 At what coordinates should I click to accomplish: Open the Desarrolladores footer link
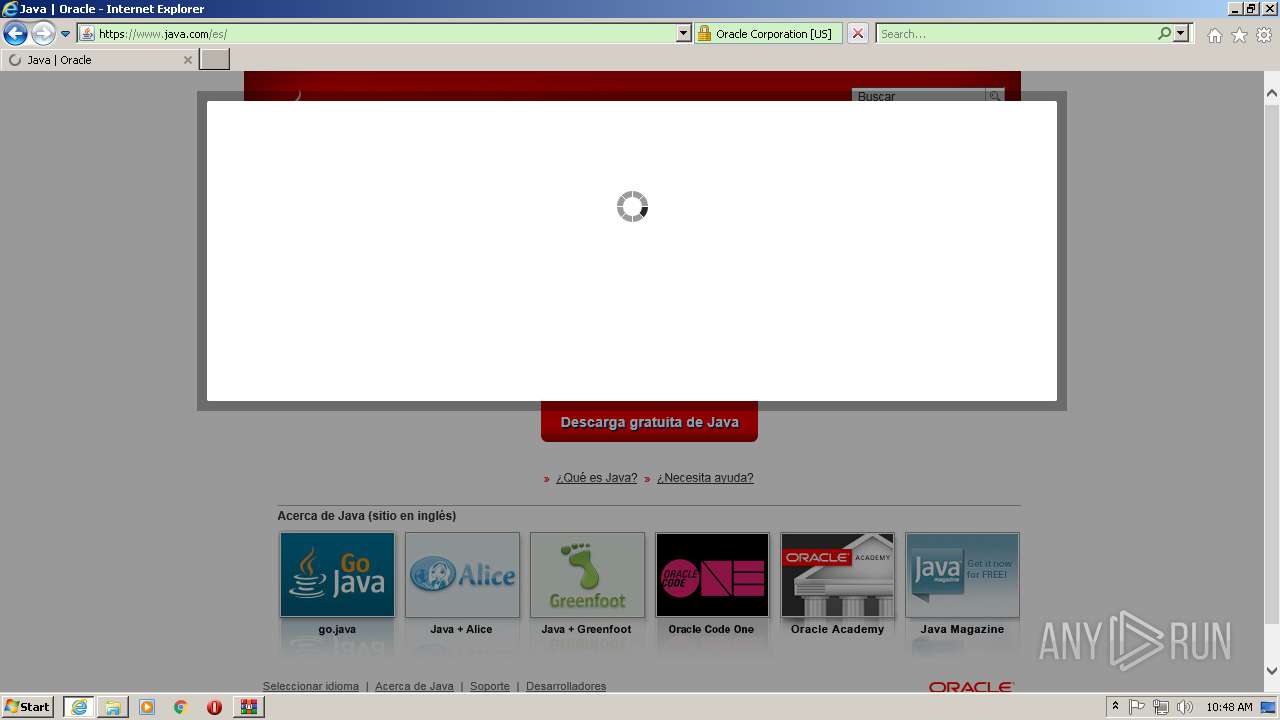click(566, 686)
